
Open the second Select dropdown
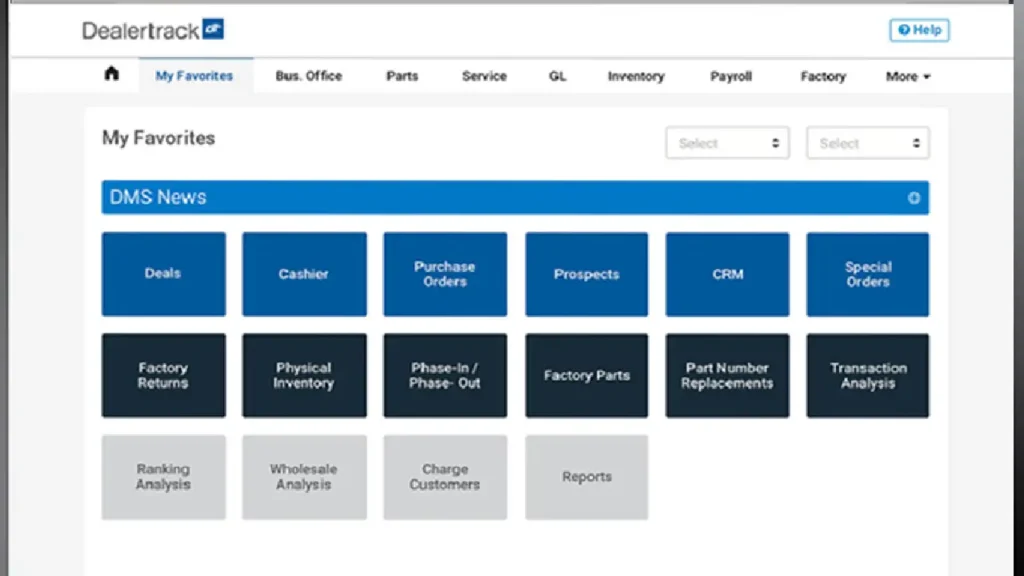pos(868,143)
